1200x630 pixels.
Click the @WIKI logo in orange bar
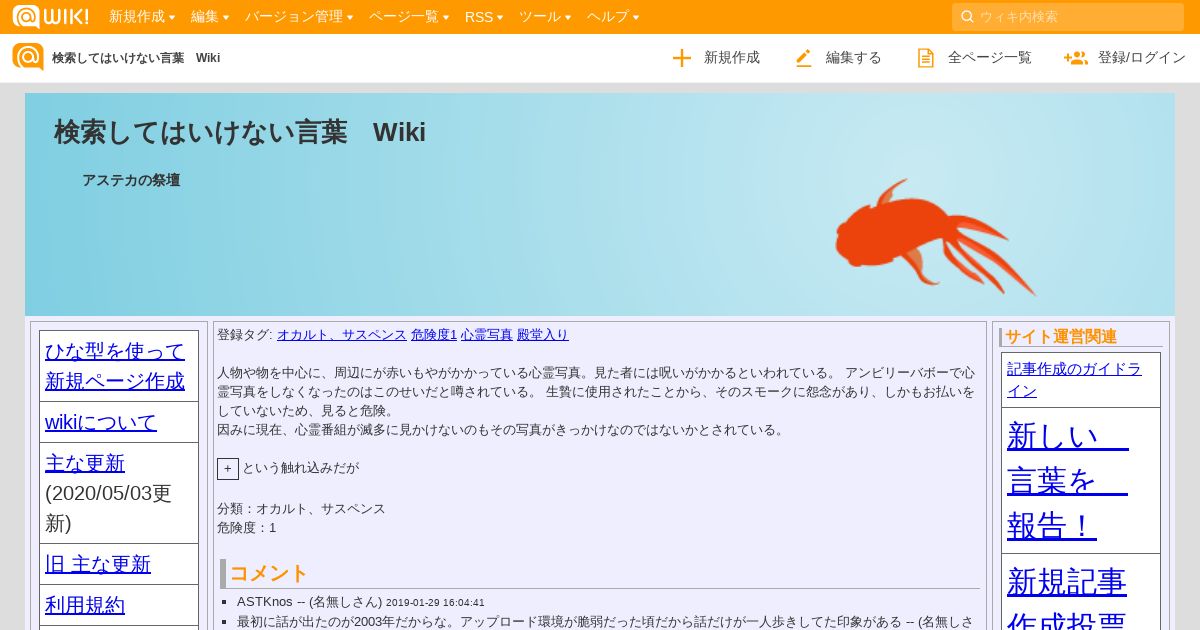pos(50,16)
